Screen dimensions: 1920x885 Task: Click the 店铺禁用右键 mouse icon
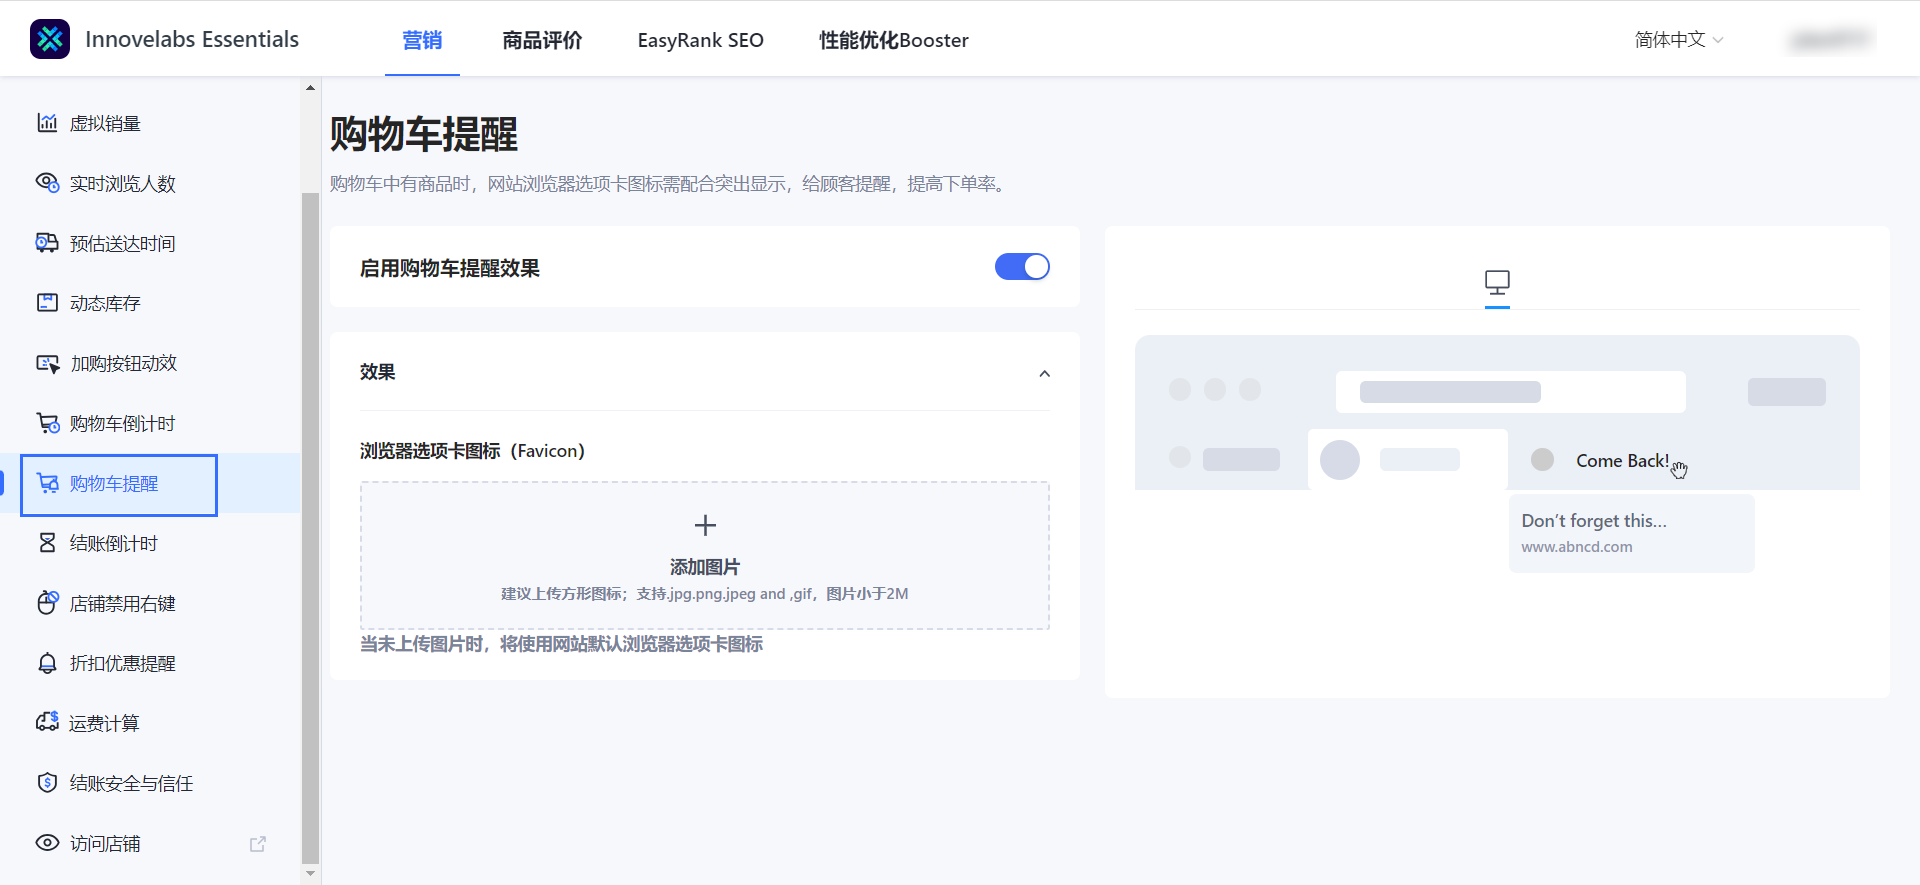[x=47, y=603]
